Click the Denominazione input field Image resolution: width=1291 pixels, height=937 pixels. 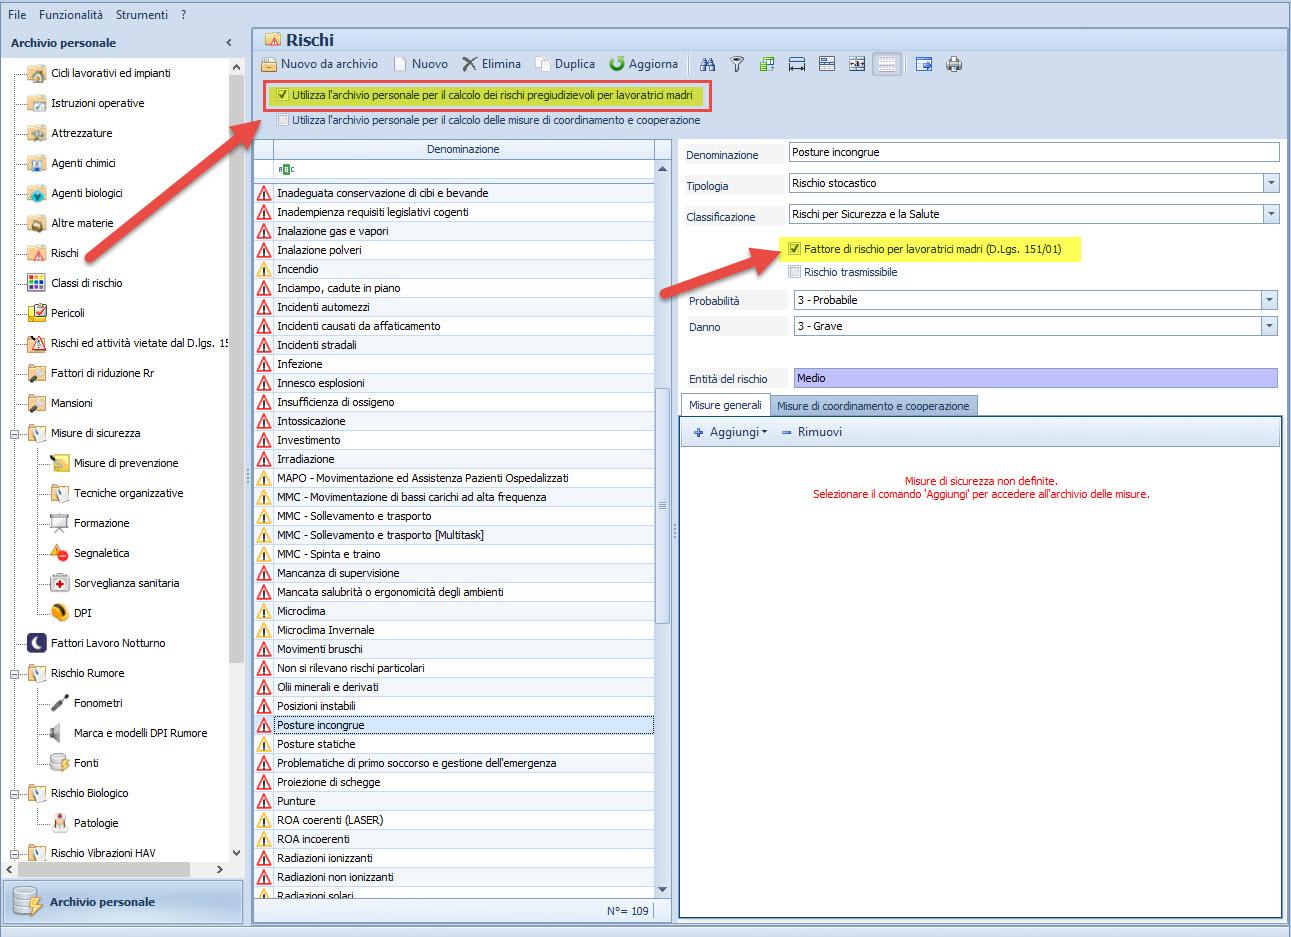1034,152
